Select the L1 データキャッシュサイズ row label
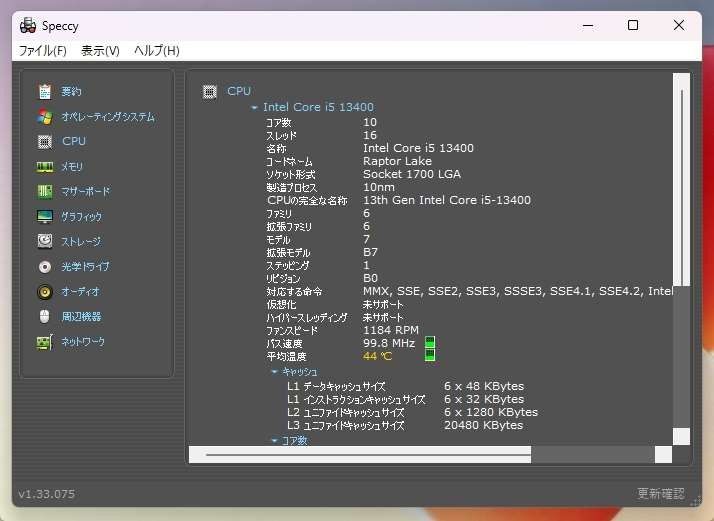The height and width of the screenshot is (521, 714). coord(336,386)
